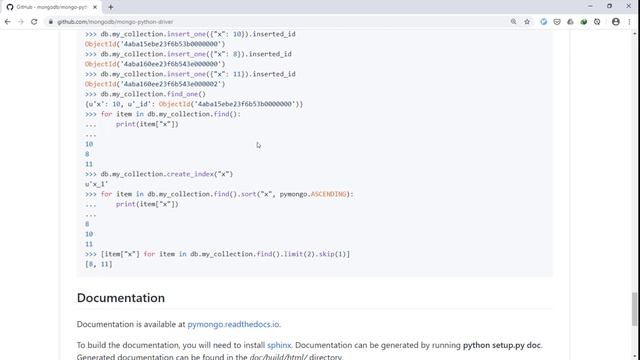
Task: Close the GitHub mongo-python-driver tab
Action: (95, 7)
